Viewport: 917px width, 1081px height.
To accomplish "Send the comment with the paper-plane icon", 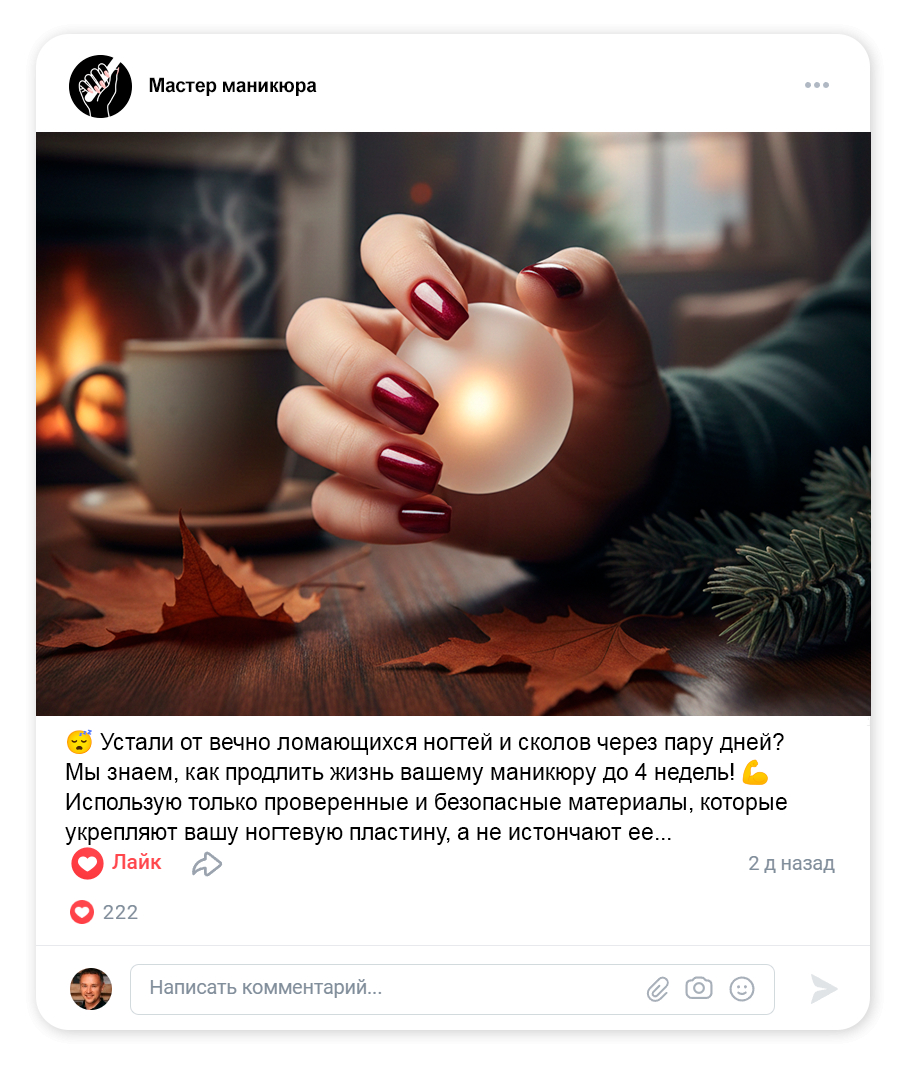I will point(823,989).
